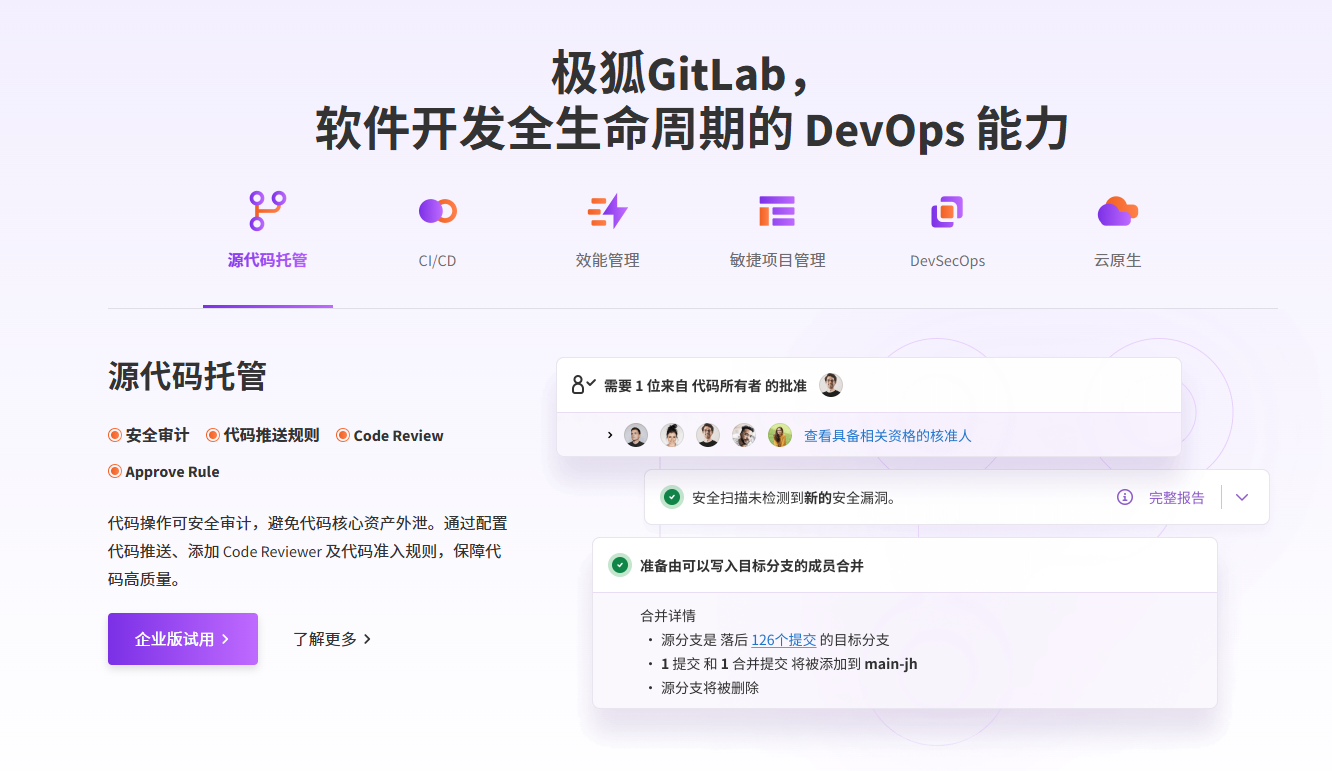Image resolution: width=1332 pixels, height=771 pixels.
Task: Click the Approve Rule feature label
Action: click(x=172, y=472)
